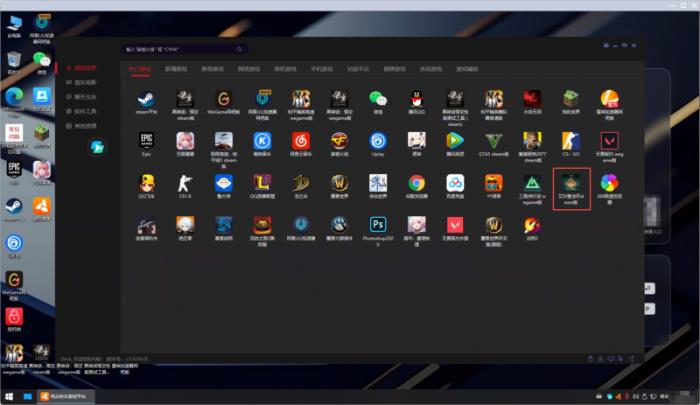Open the pink-haired anime girl icon beside Epic in the launcher
This screenshot has height=405, width=700.
185,141
